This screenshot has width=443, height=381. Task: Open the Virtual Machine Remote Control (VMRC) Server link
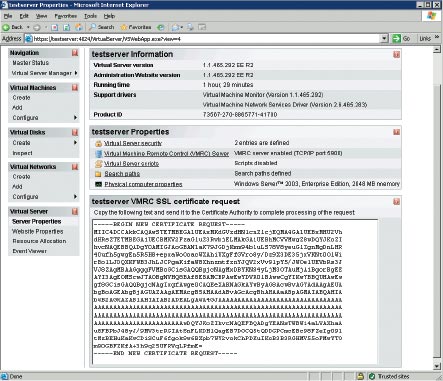click(x=166, y=153)
